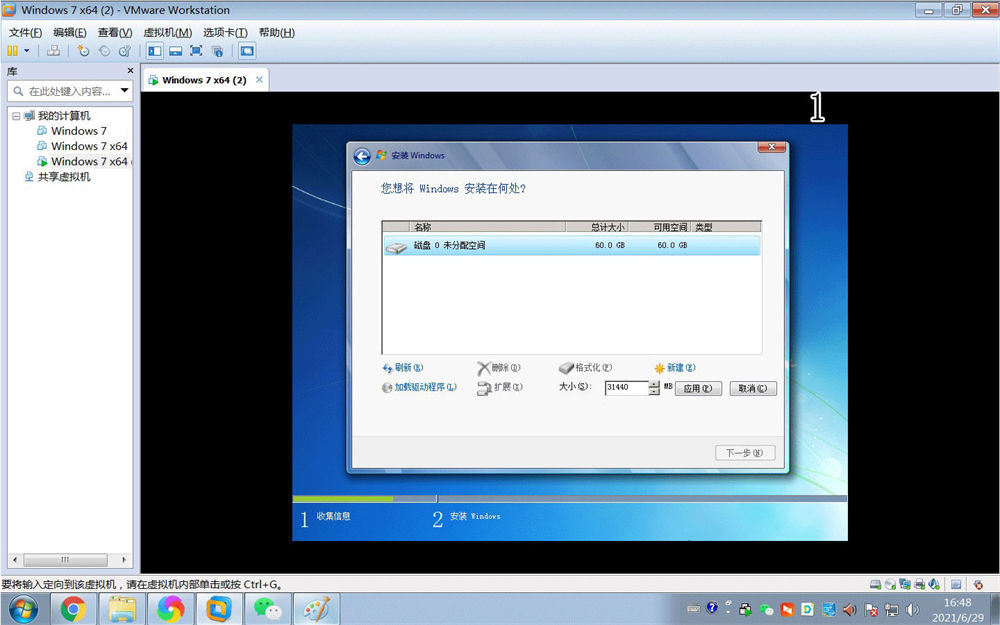This screenshot has width=1000, height=625.
Task: Open the 选项卡(T) menu
Action: coord(225,33)
